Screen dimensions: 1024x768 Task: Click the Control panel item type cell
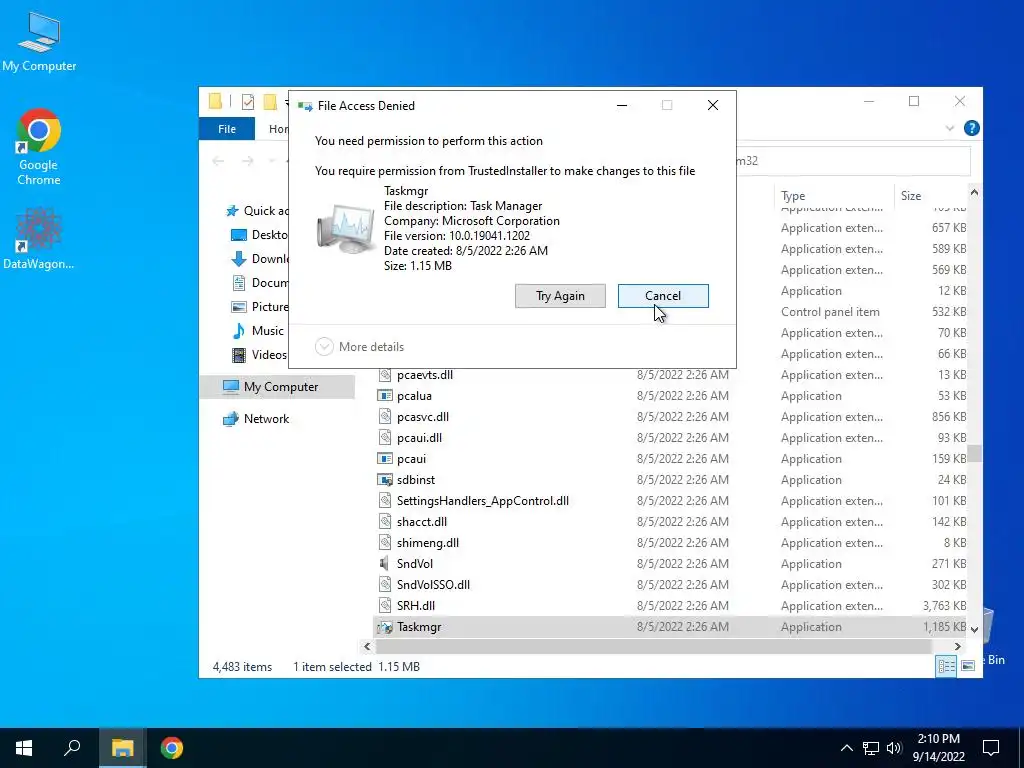coord(830,312)
